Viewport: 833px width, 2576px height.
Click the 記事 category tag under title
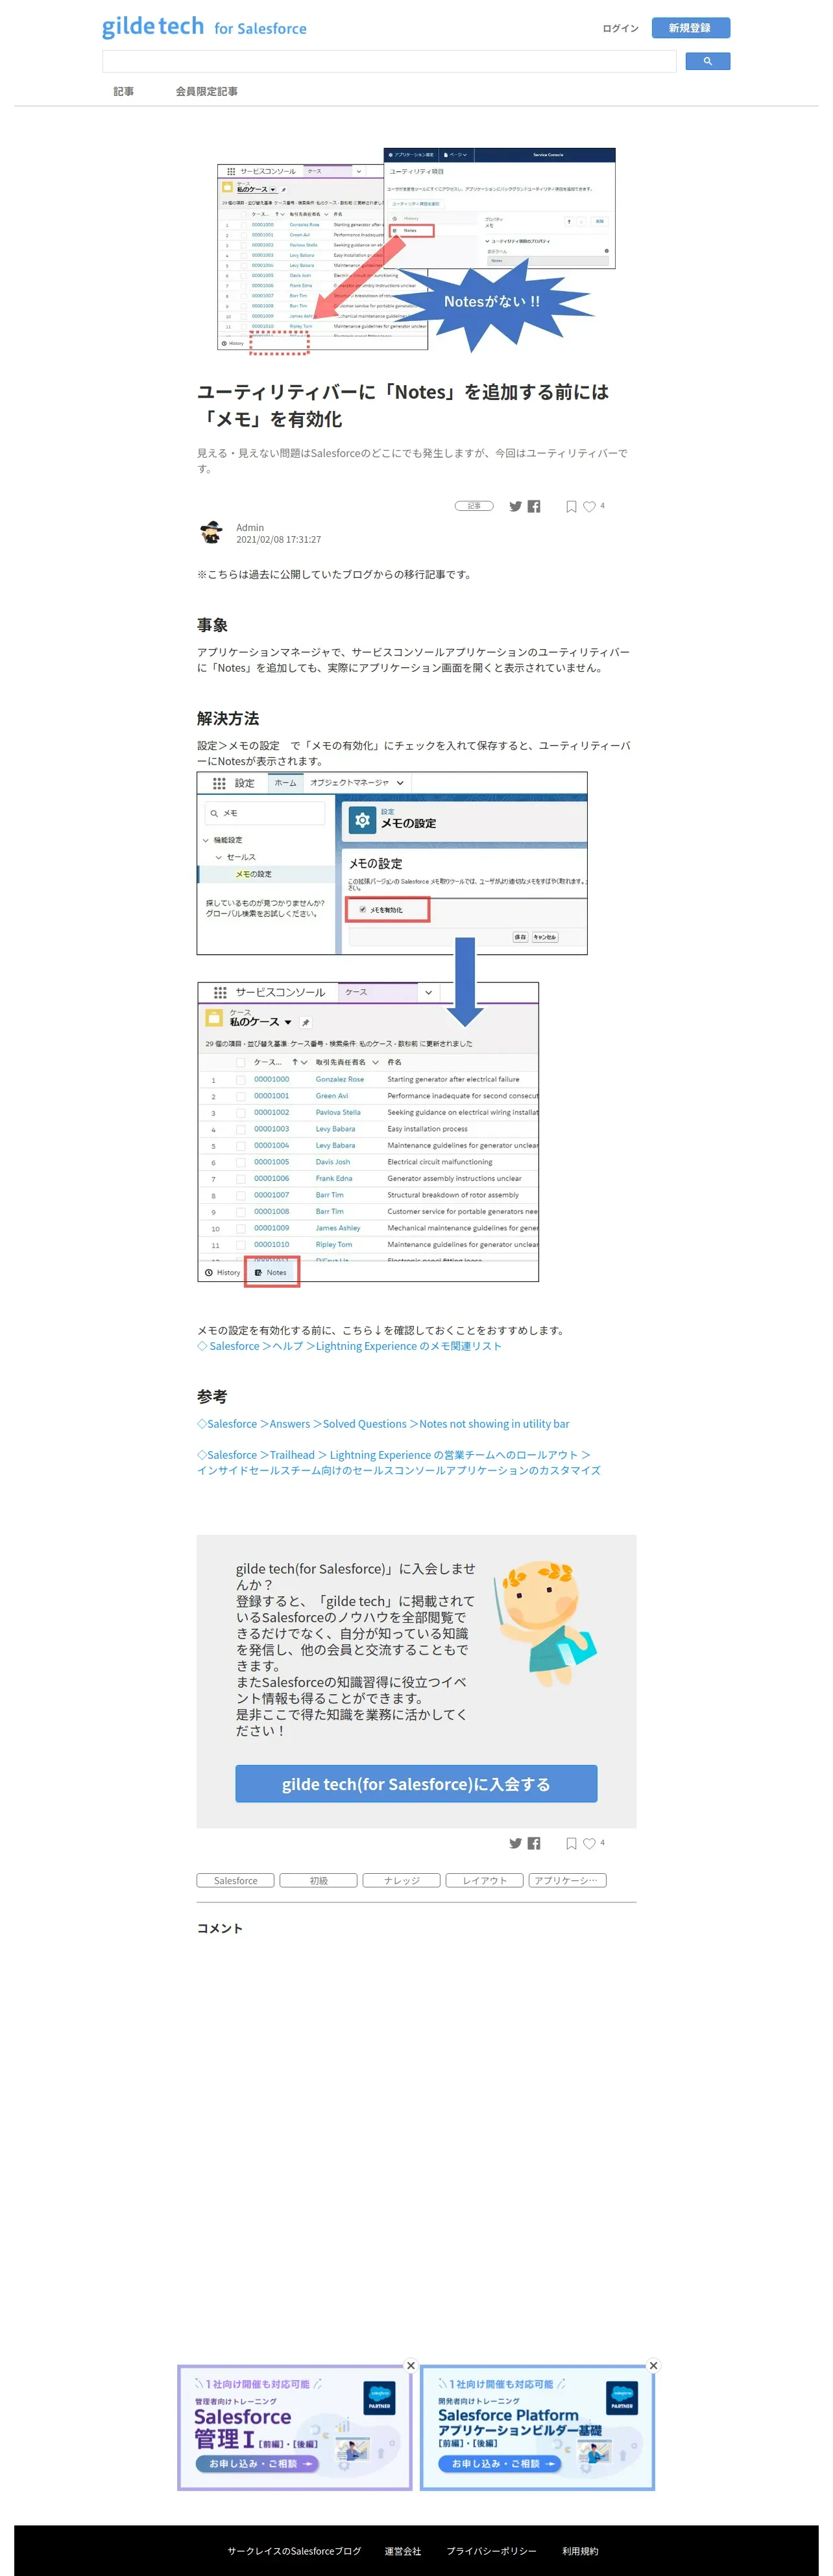(474, 506)
